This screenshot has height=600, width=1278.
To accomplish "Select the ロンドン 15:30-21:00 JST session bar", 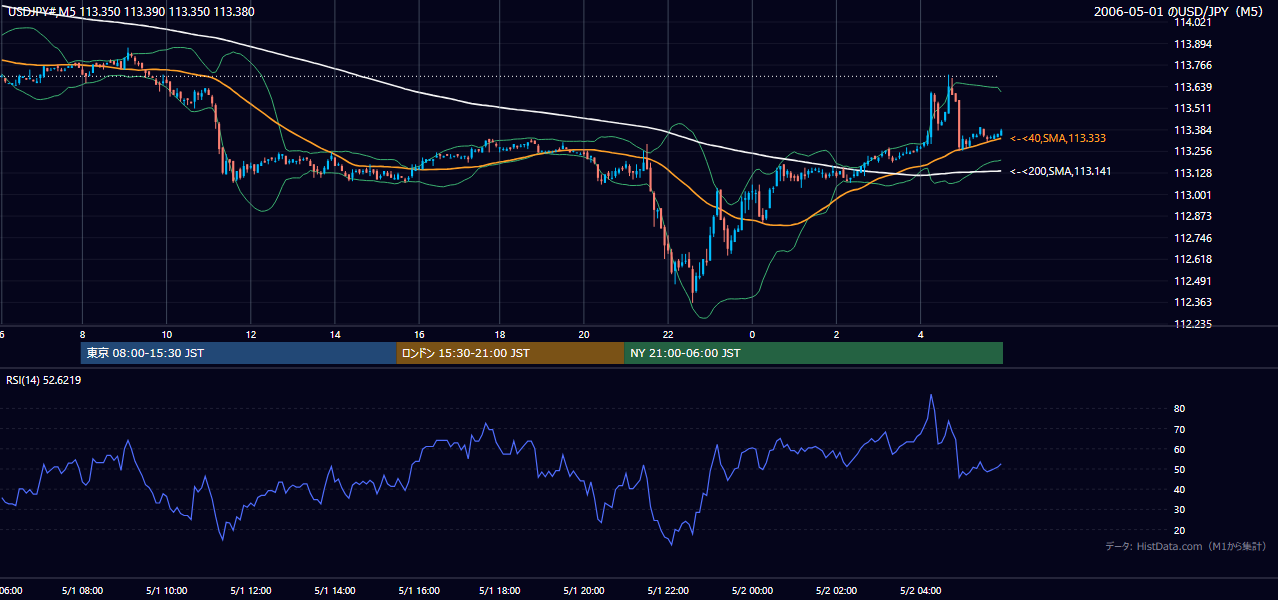I will coord(510,353).
